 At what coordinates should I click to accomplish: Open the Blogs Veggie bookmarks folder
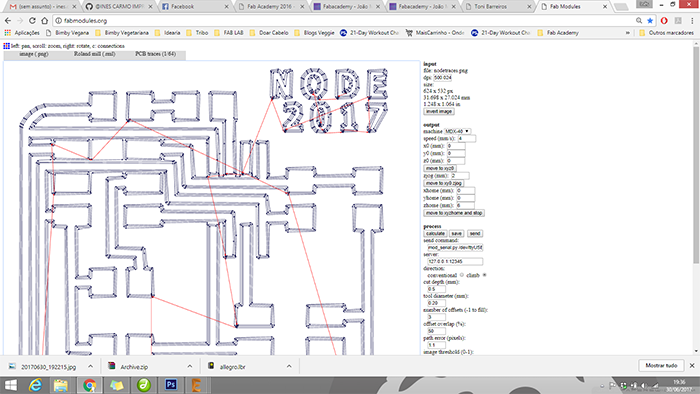314,33
